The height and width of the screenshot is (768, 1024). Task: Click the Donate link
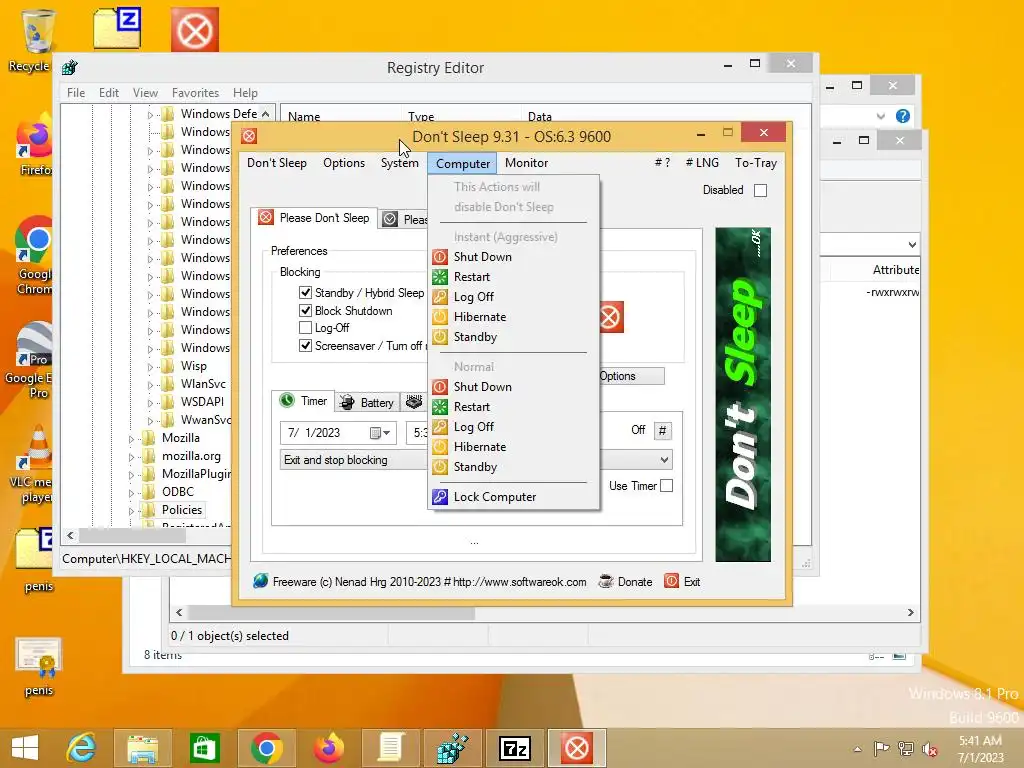pos(626,582)
